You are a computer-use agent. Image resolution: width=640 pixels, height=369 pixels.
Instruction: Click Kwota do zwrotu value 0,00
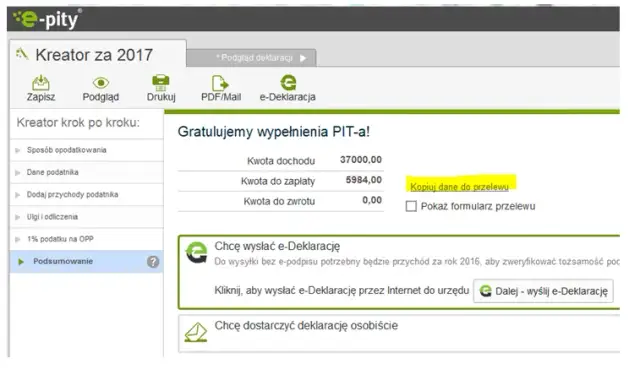coord(372,200)
